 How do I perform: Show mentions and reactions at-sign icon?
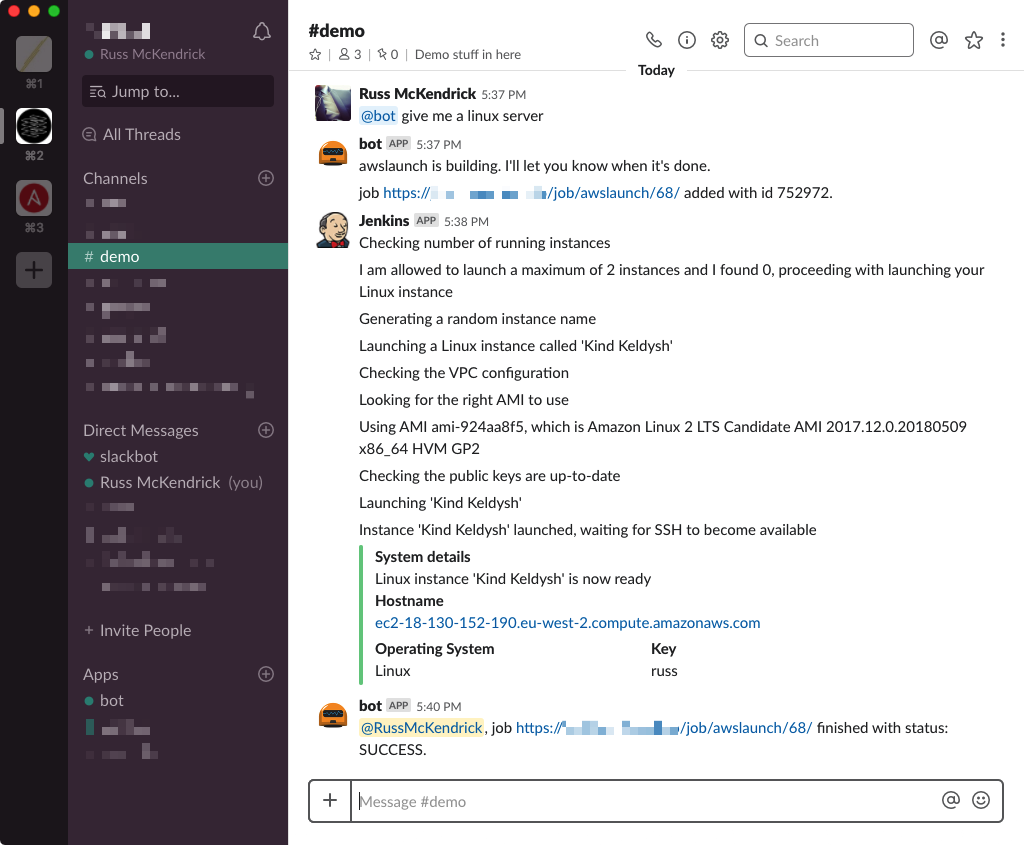point(938,40)
